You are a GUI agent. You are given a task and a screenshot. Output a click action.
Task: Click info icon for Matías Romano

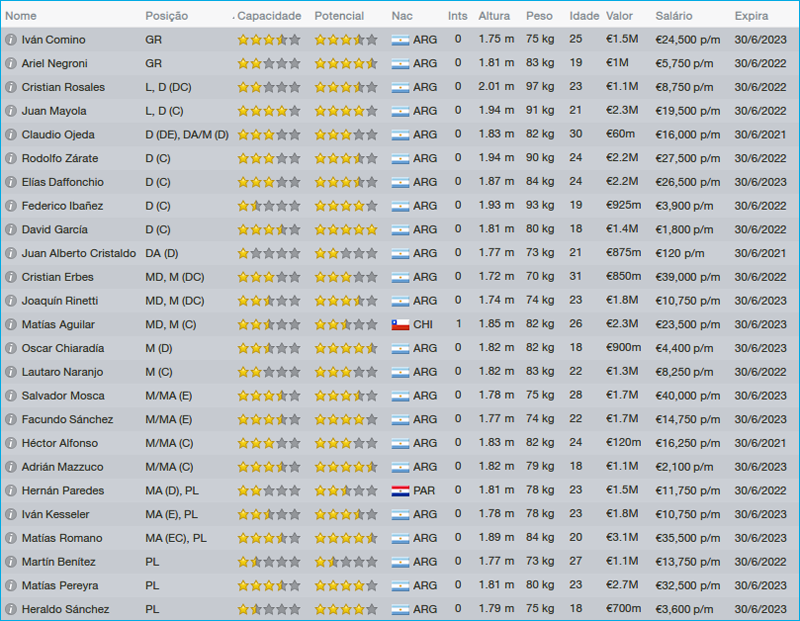coord(11,539)
